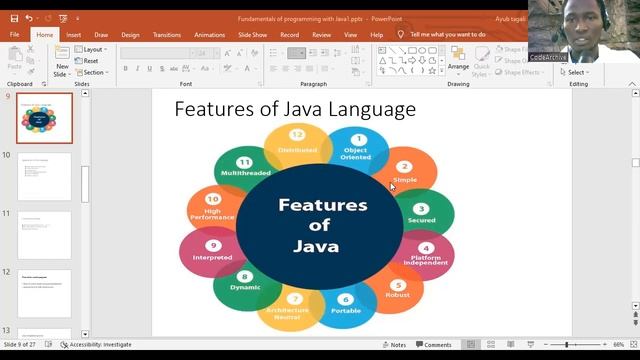Open Clipboard dialog launcher
This screenshot has height=360, width=640.
coord(44,84)
